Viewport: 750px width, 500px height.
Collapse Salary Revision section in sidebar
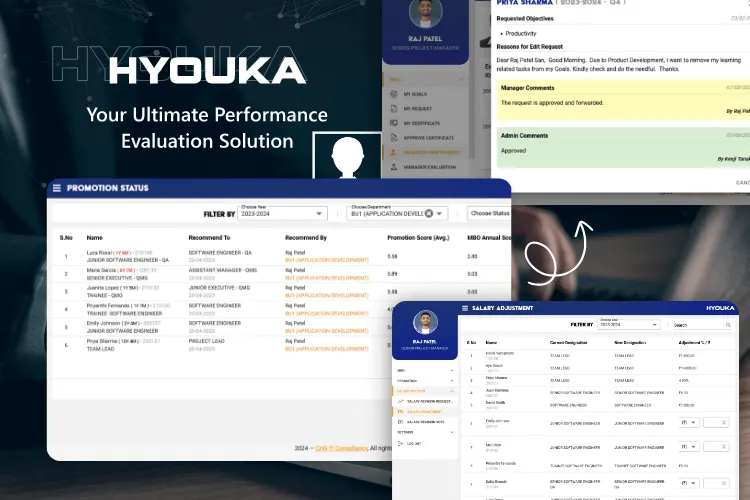(452, 391)
